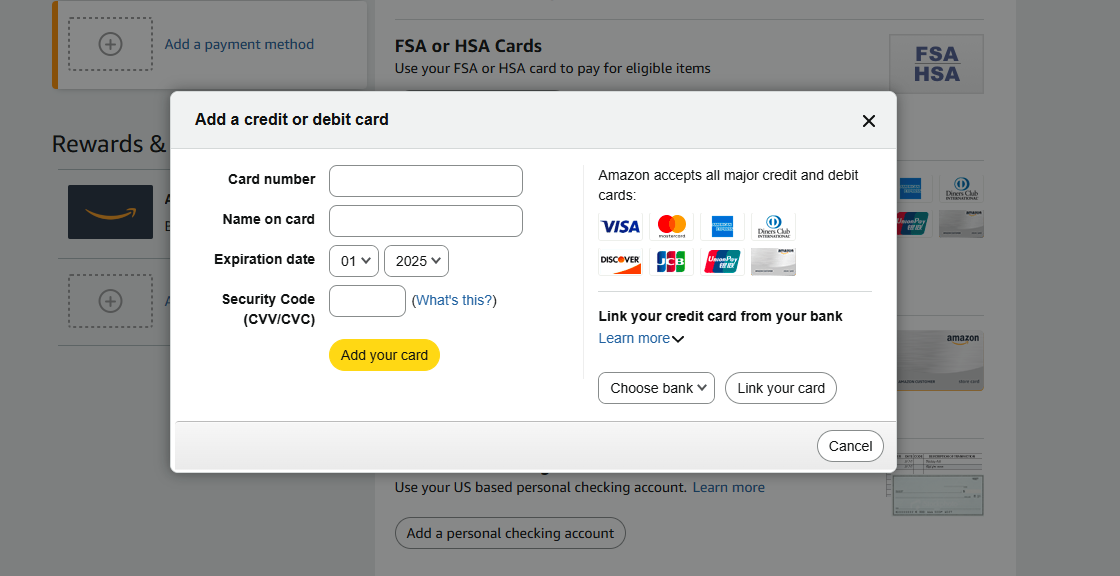Click into the Name on card field
The width and height of the screenshot is (1120, 576).
pyautogui.click(x=426, y=221)
